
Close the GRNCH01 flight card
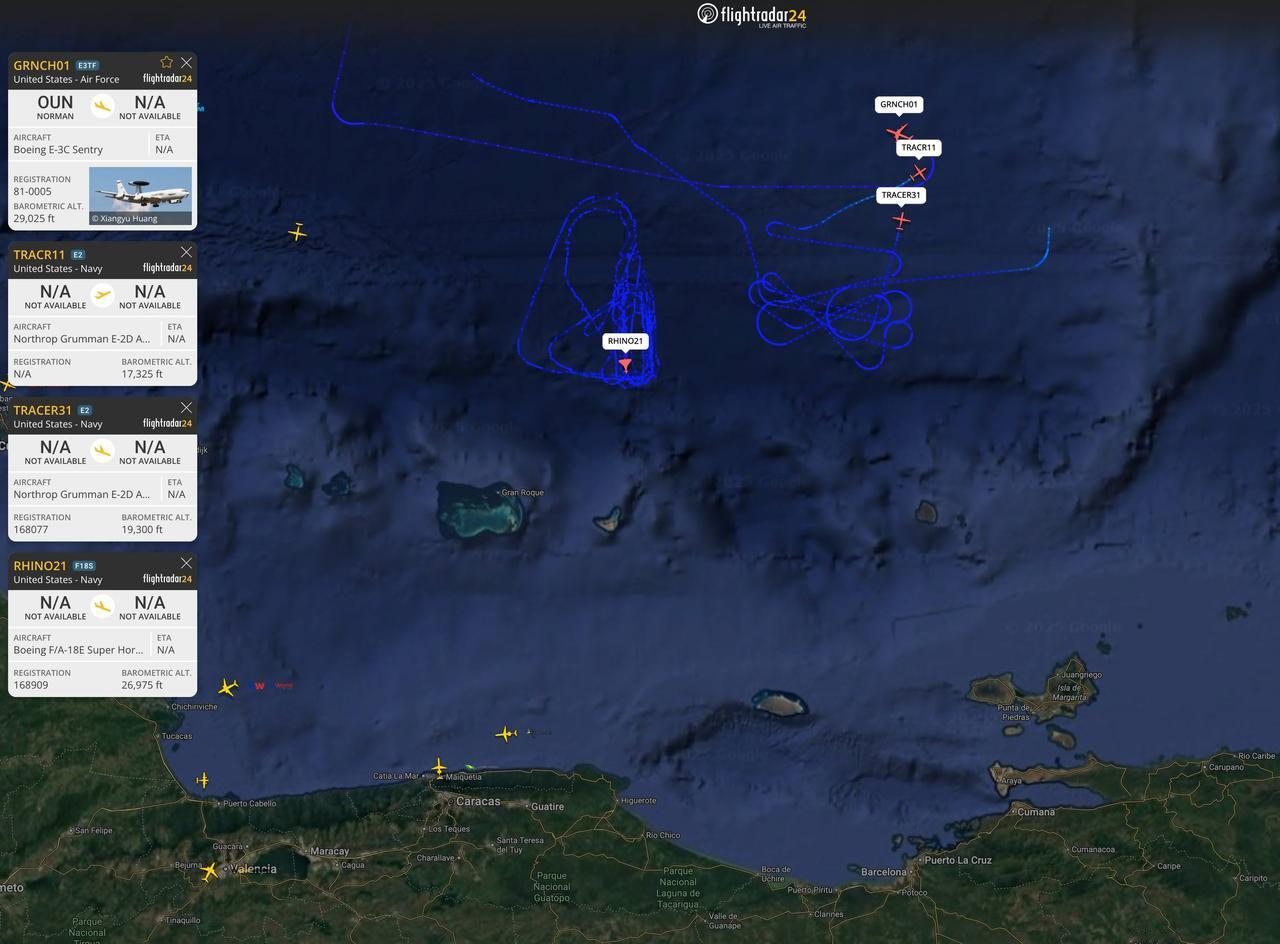186,62
